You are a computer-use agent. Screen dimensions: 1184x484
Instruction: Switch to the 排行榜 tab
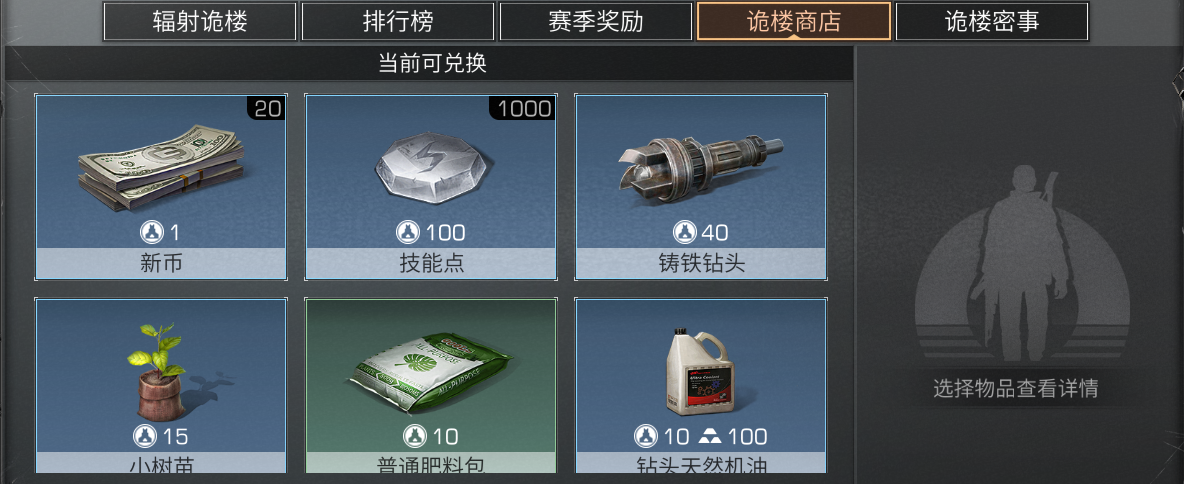click(398, 21)
